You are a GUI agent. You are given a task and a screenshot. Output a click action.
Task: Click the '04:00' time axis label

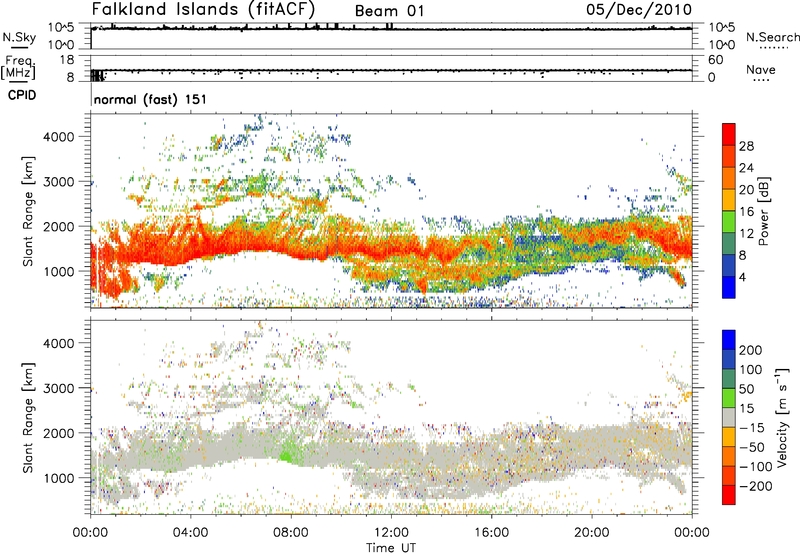191,533
